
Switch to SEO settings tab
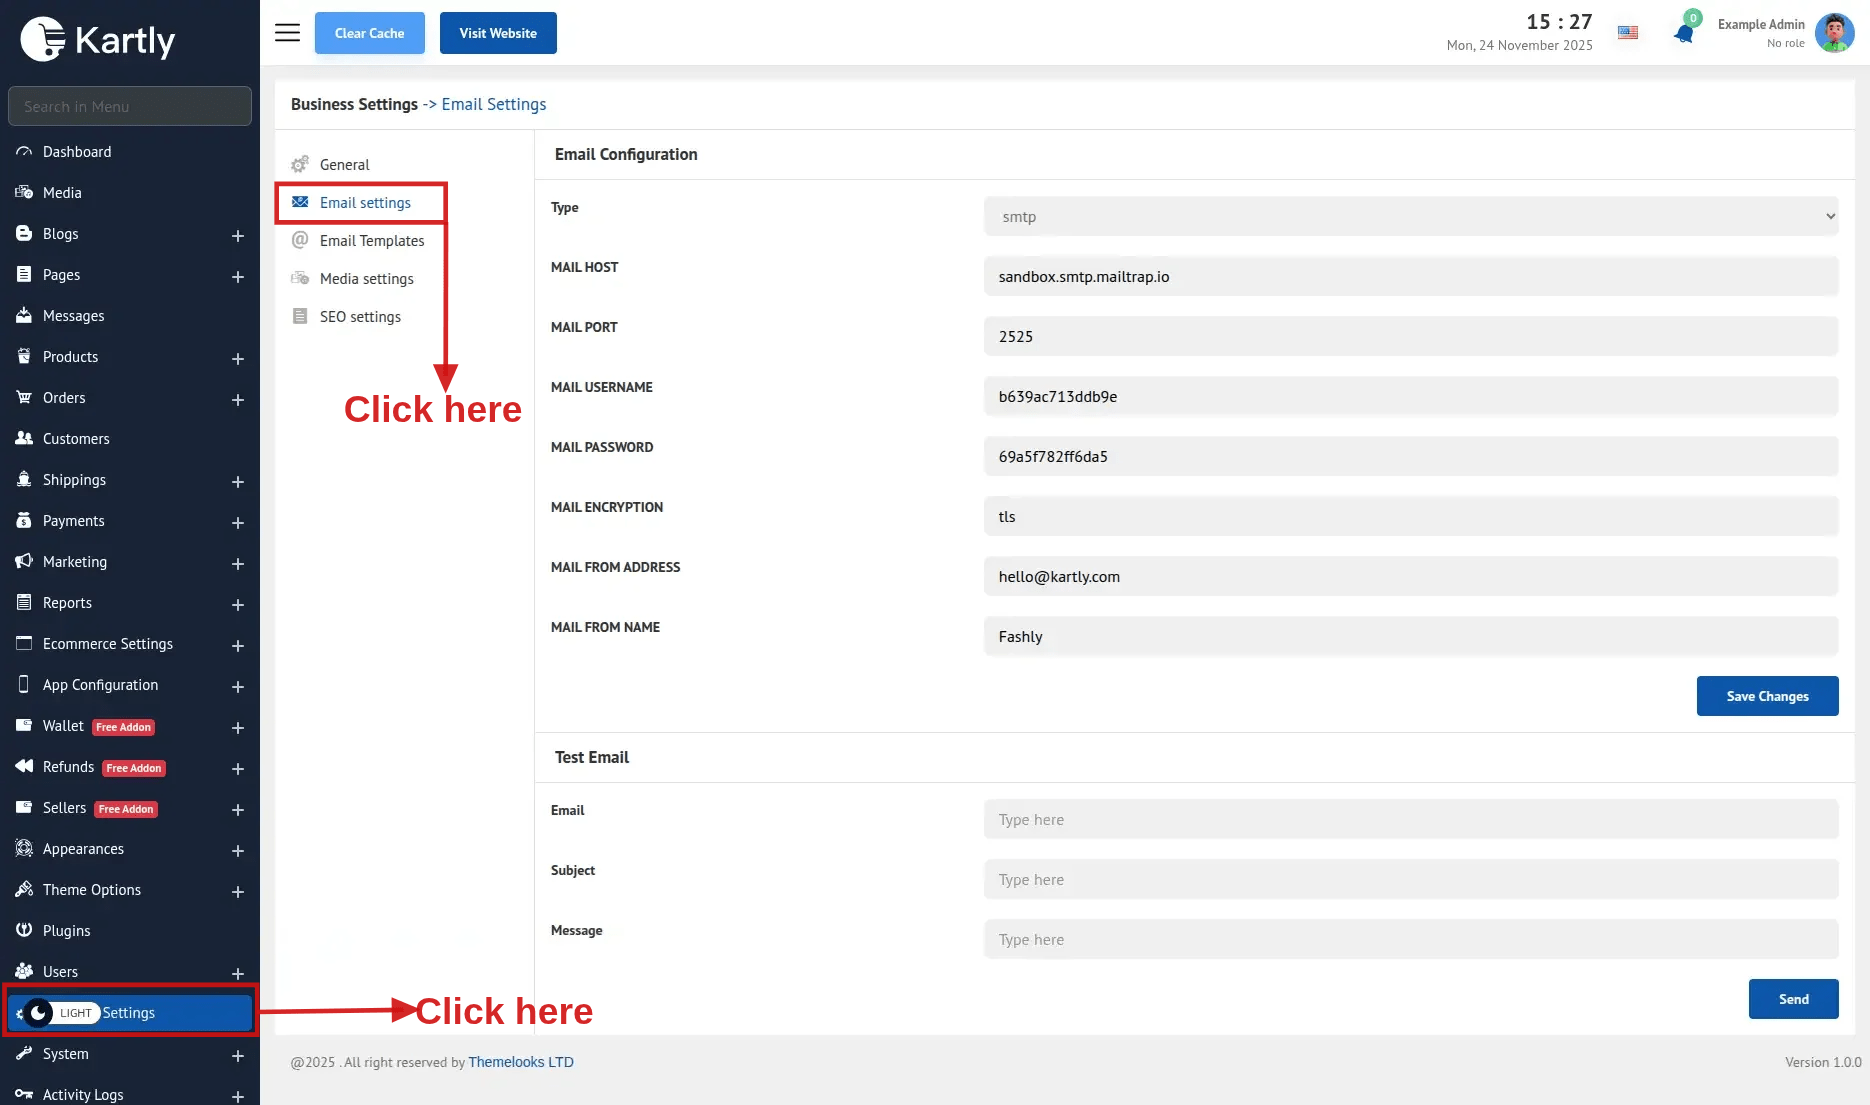click(x=360, y=317)
